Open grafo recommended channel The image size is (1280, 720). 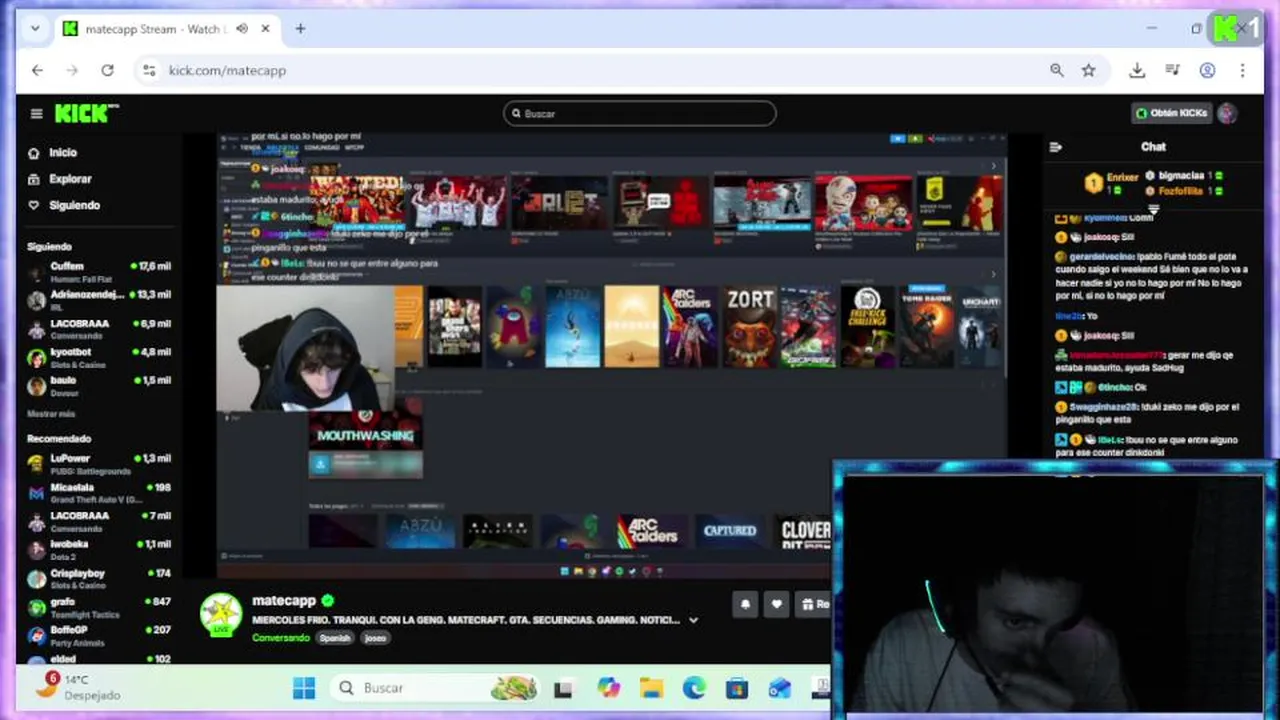coord(99,606)
